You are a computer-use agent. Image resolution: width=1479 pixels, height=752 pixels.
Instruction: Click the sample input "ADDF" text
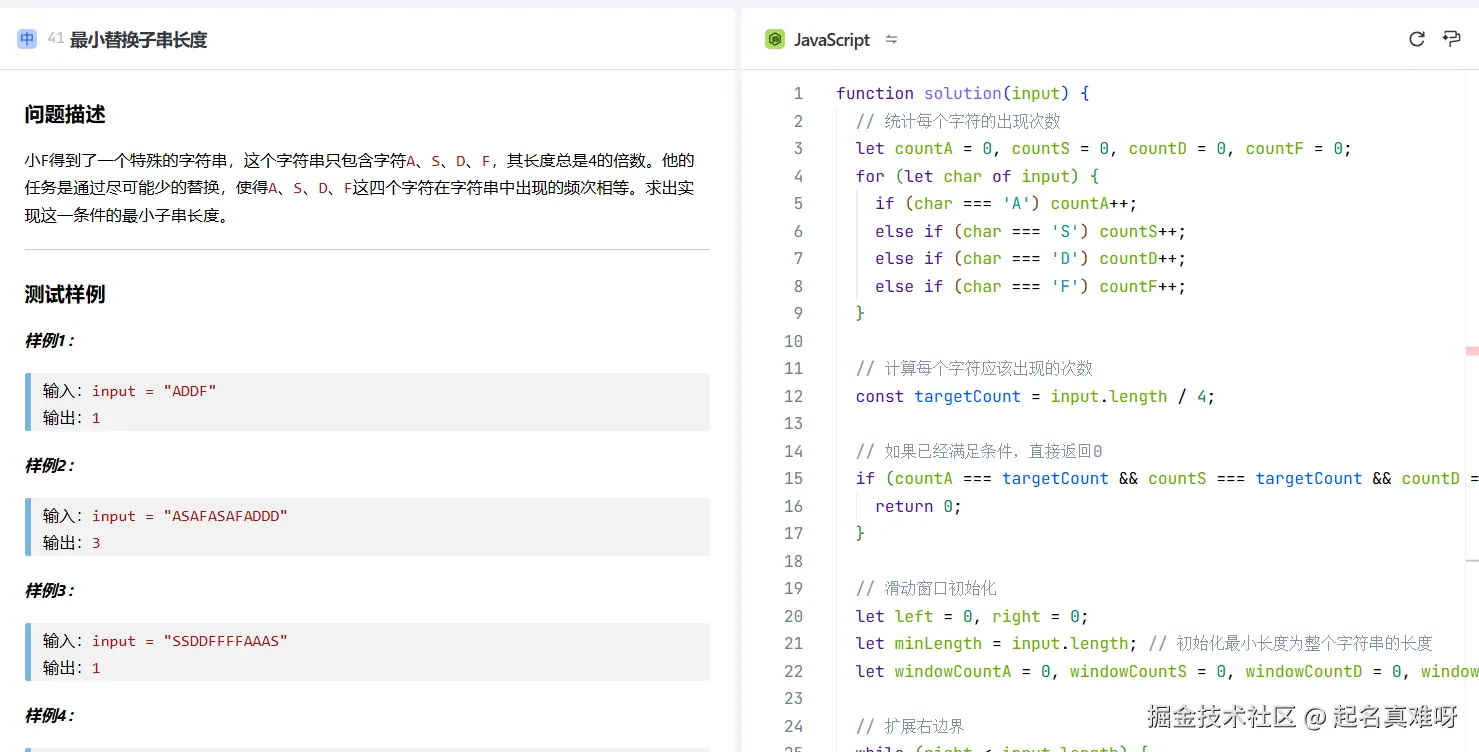point(189,391)
